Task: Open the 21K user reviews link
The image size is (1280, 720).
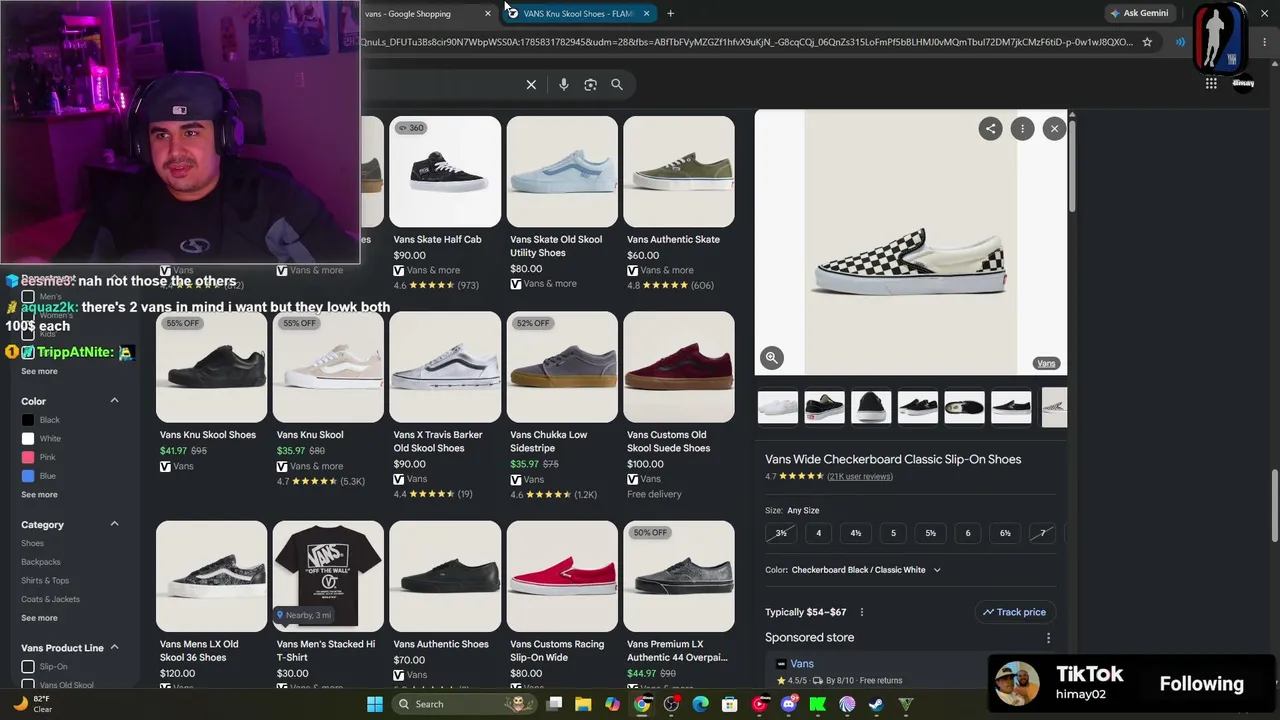Action: tap(860, 477)
